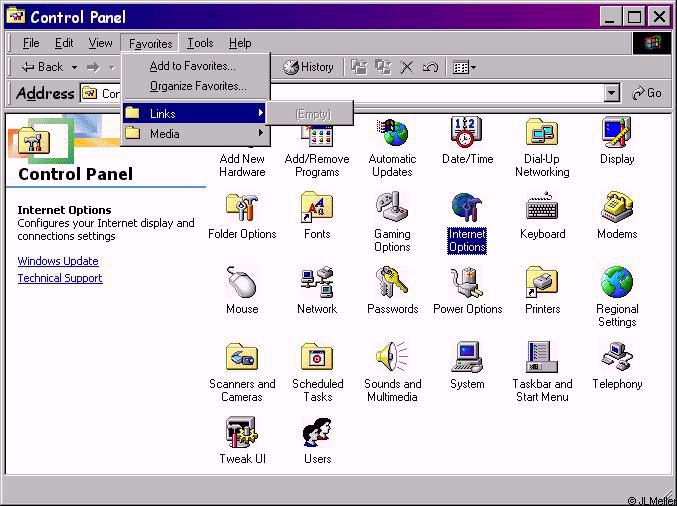This screenshot has height=506, width=677.
Task: Open the Back history dropdown arrow
Action: 74,67
